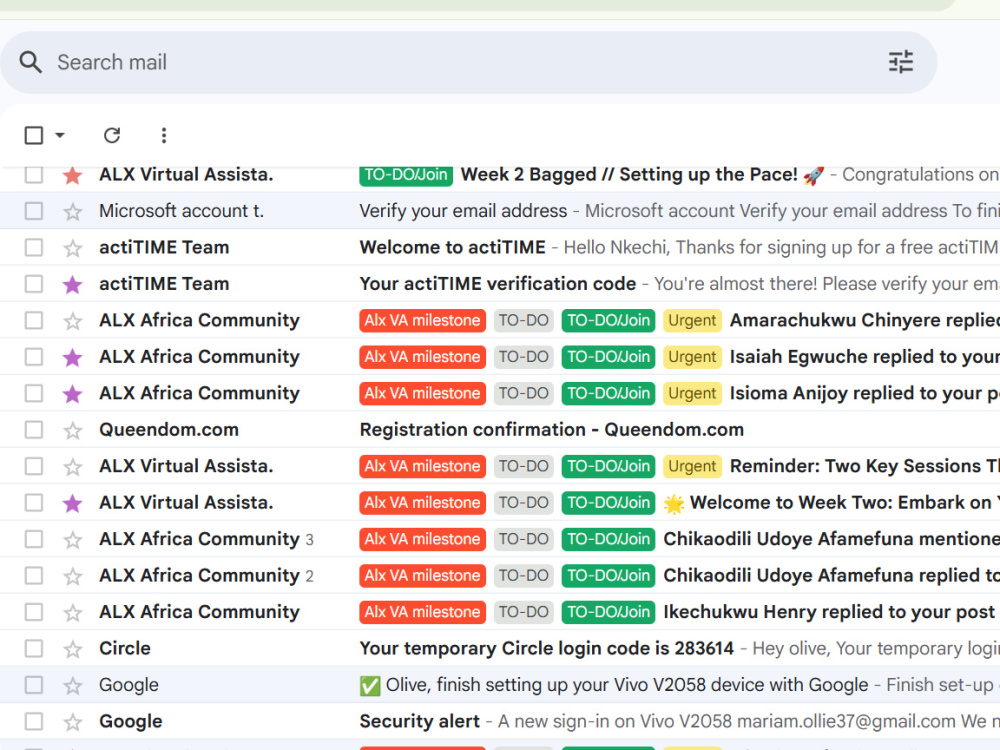The width and height of the screenshot is (1000, 750).
Task: Tick the Queendom.com email checkbox
Action: click(34, 430)
